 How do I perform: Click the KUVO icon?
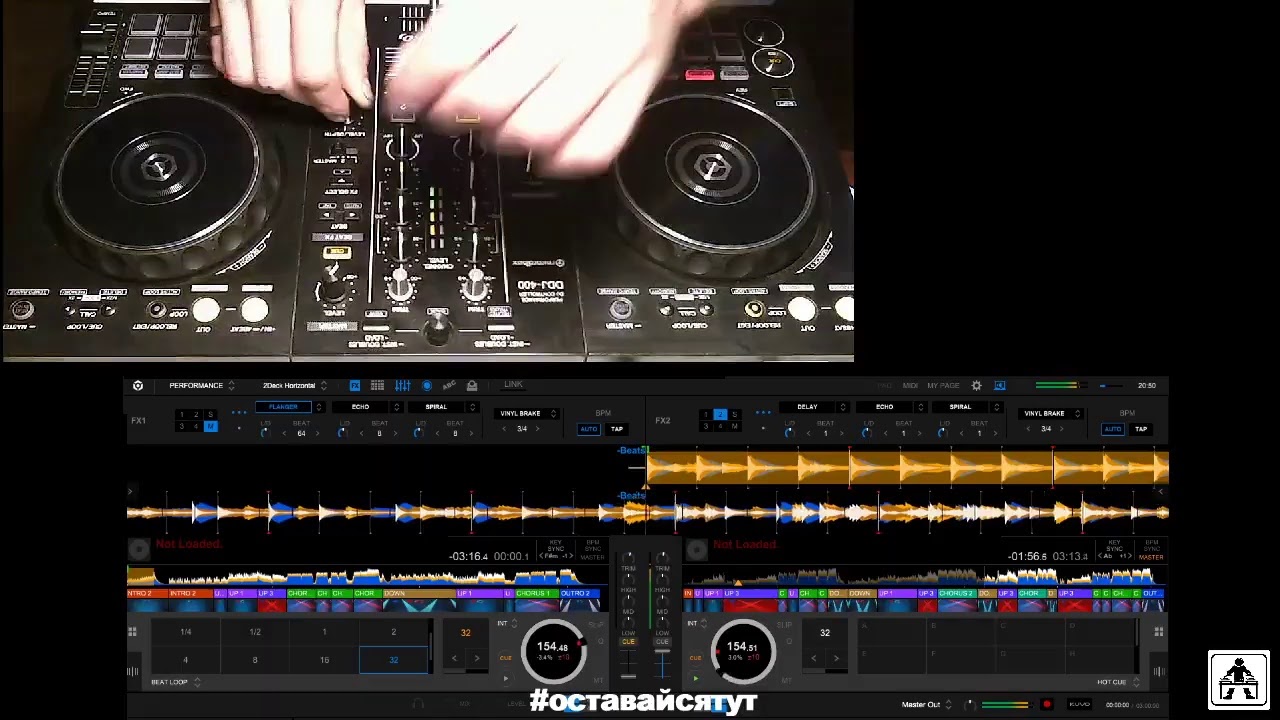1079,704
